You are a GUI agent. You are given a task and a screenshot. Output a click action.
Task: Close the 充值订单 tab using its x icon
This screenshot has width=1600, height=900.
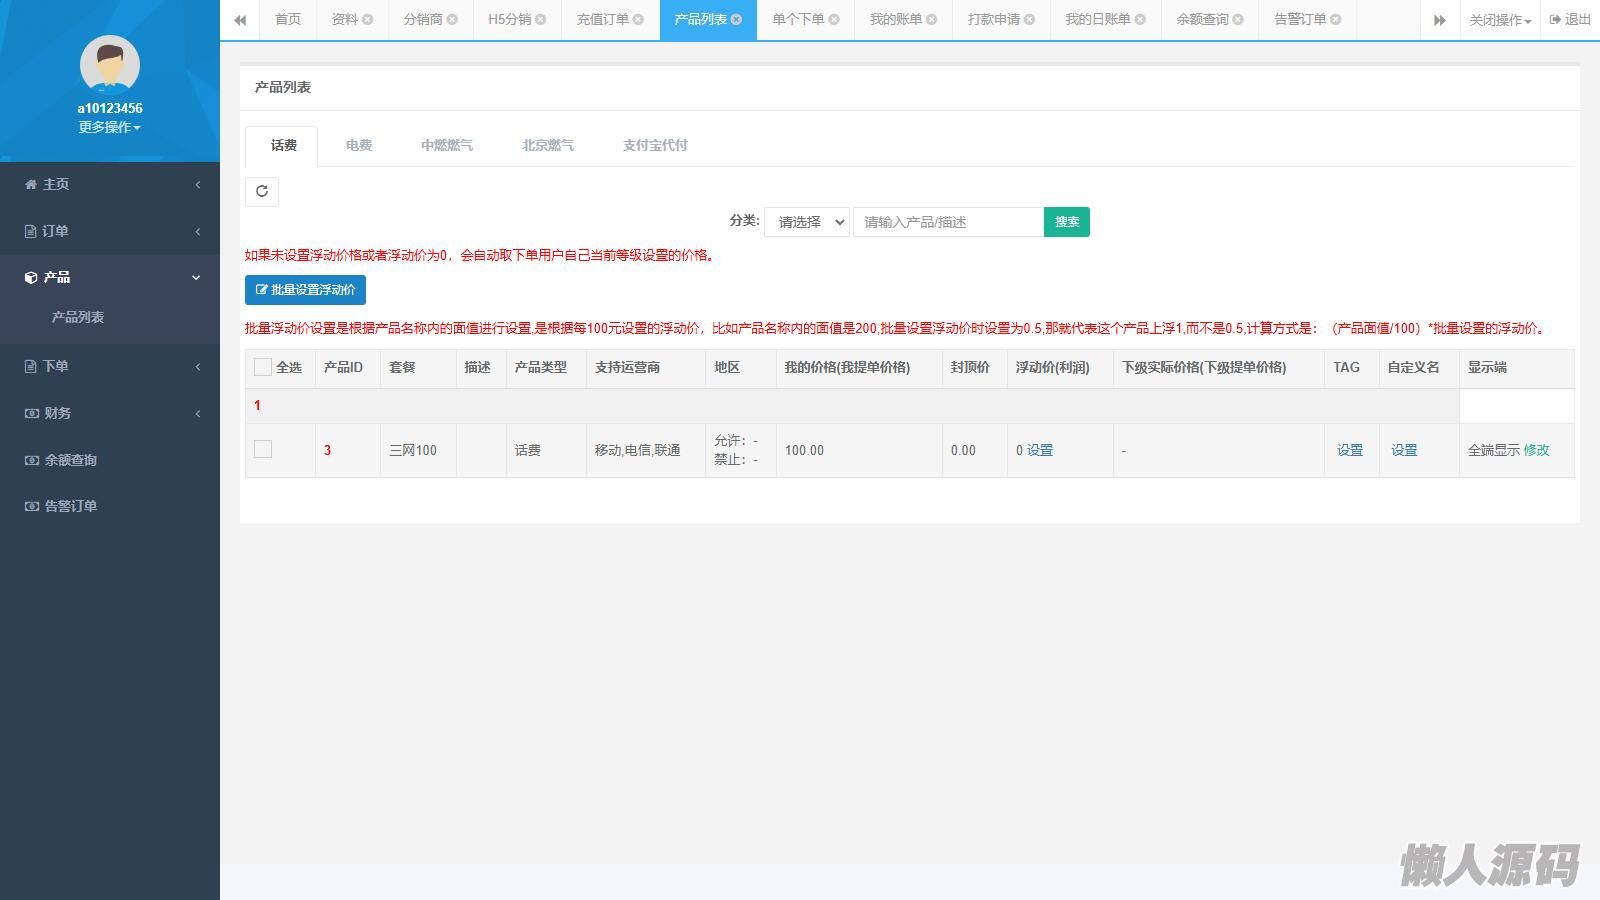tap(639, 19)
